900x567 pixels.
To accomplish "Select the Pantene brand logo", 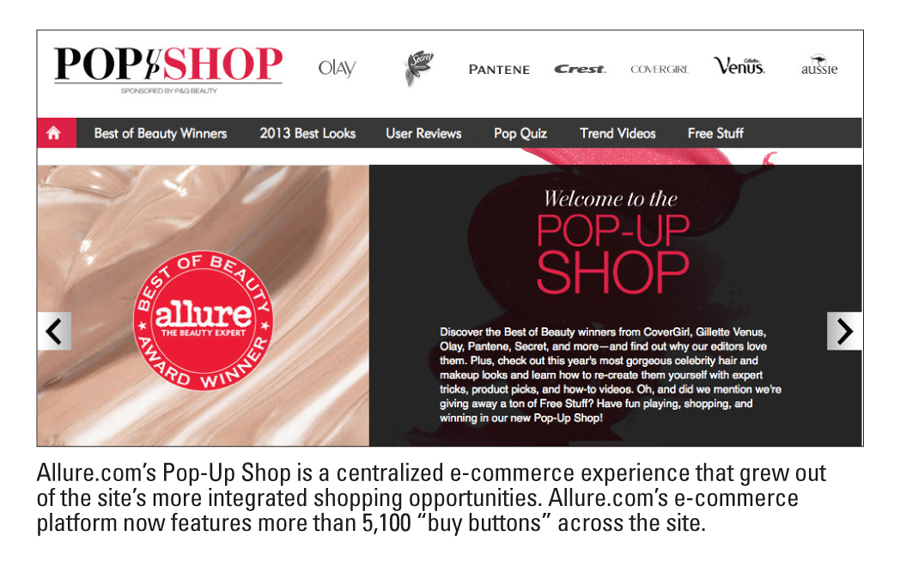I will coord(499,69).
